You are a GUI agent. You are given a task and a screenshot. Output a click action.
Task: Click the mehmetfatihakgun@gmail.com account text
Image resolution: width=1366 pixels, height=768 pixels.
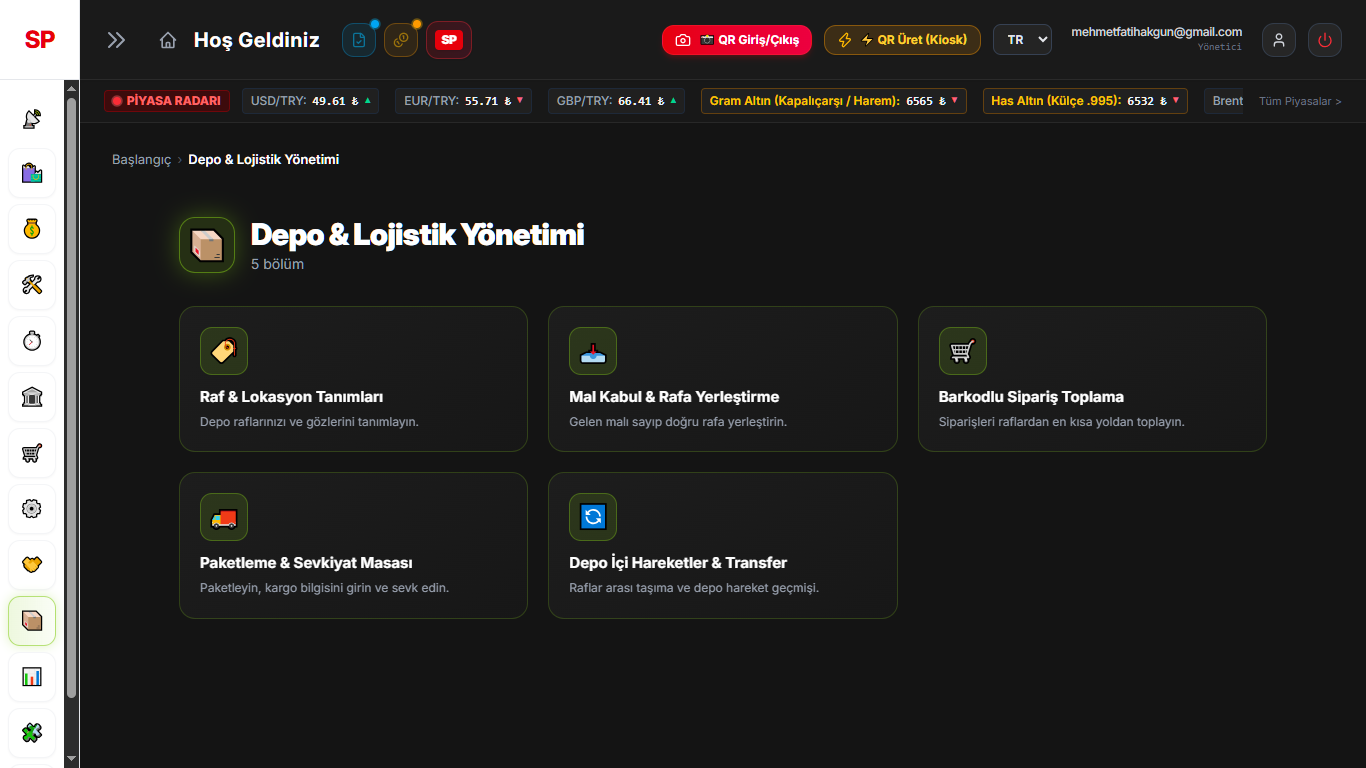(1157, 32)
